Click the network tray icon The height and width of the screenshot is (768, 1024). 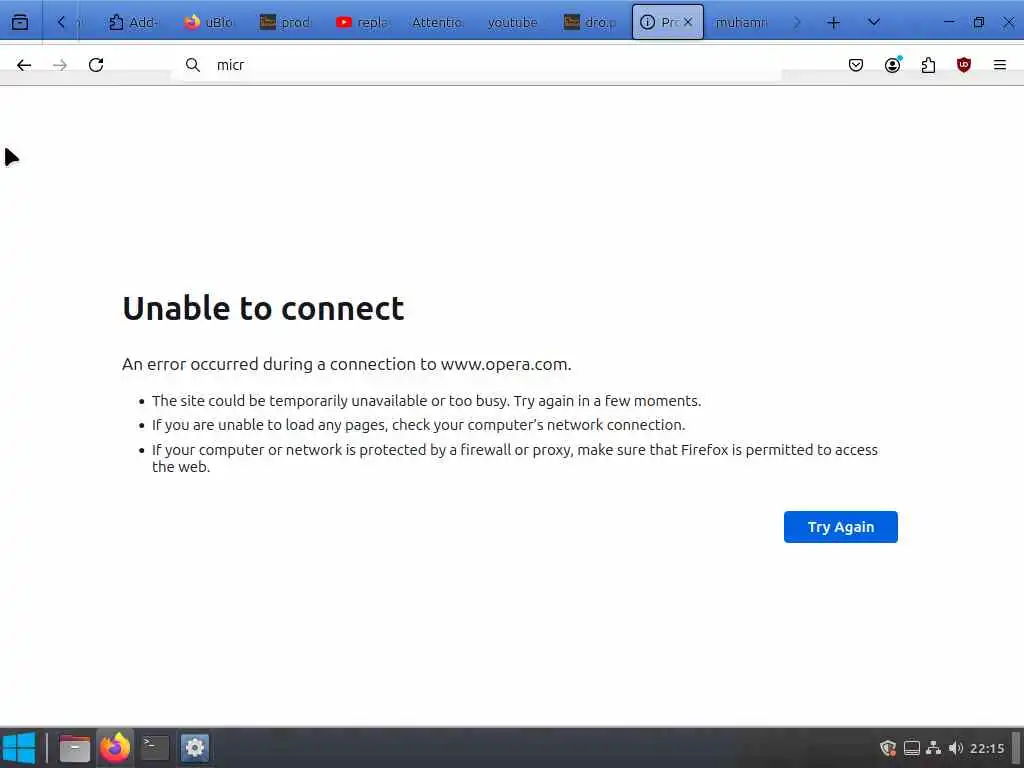(934, 748)
